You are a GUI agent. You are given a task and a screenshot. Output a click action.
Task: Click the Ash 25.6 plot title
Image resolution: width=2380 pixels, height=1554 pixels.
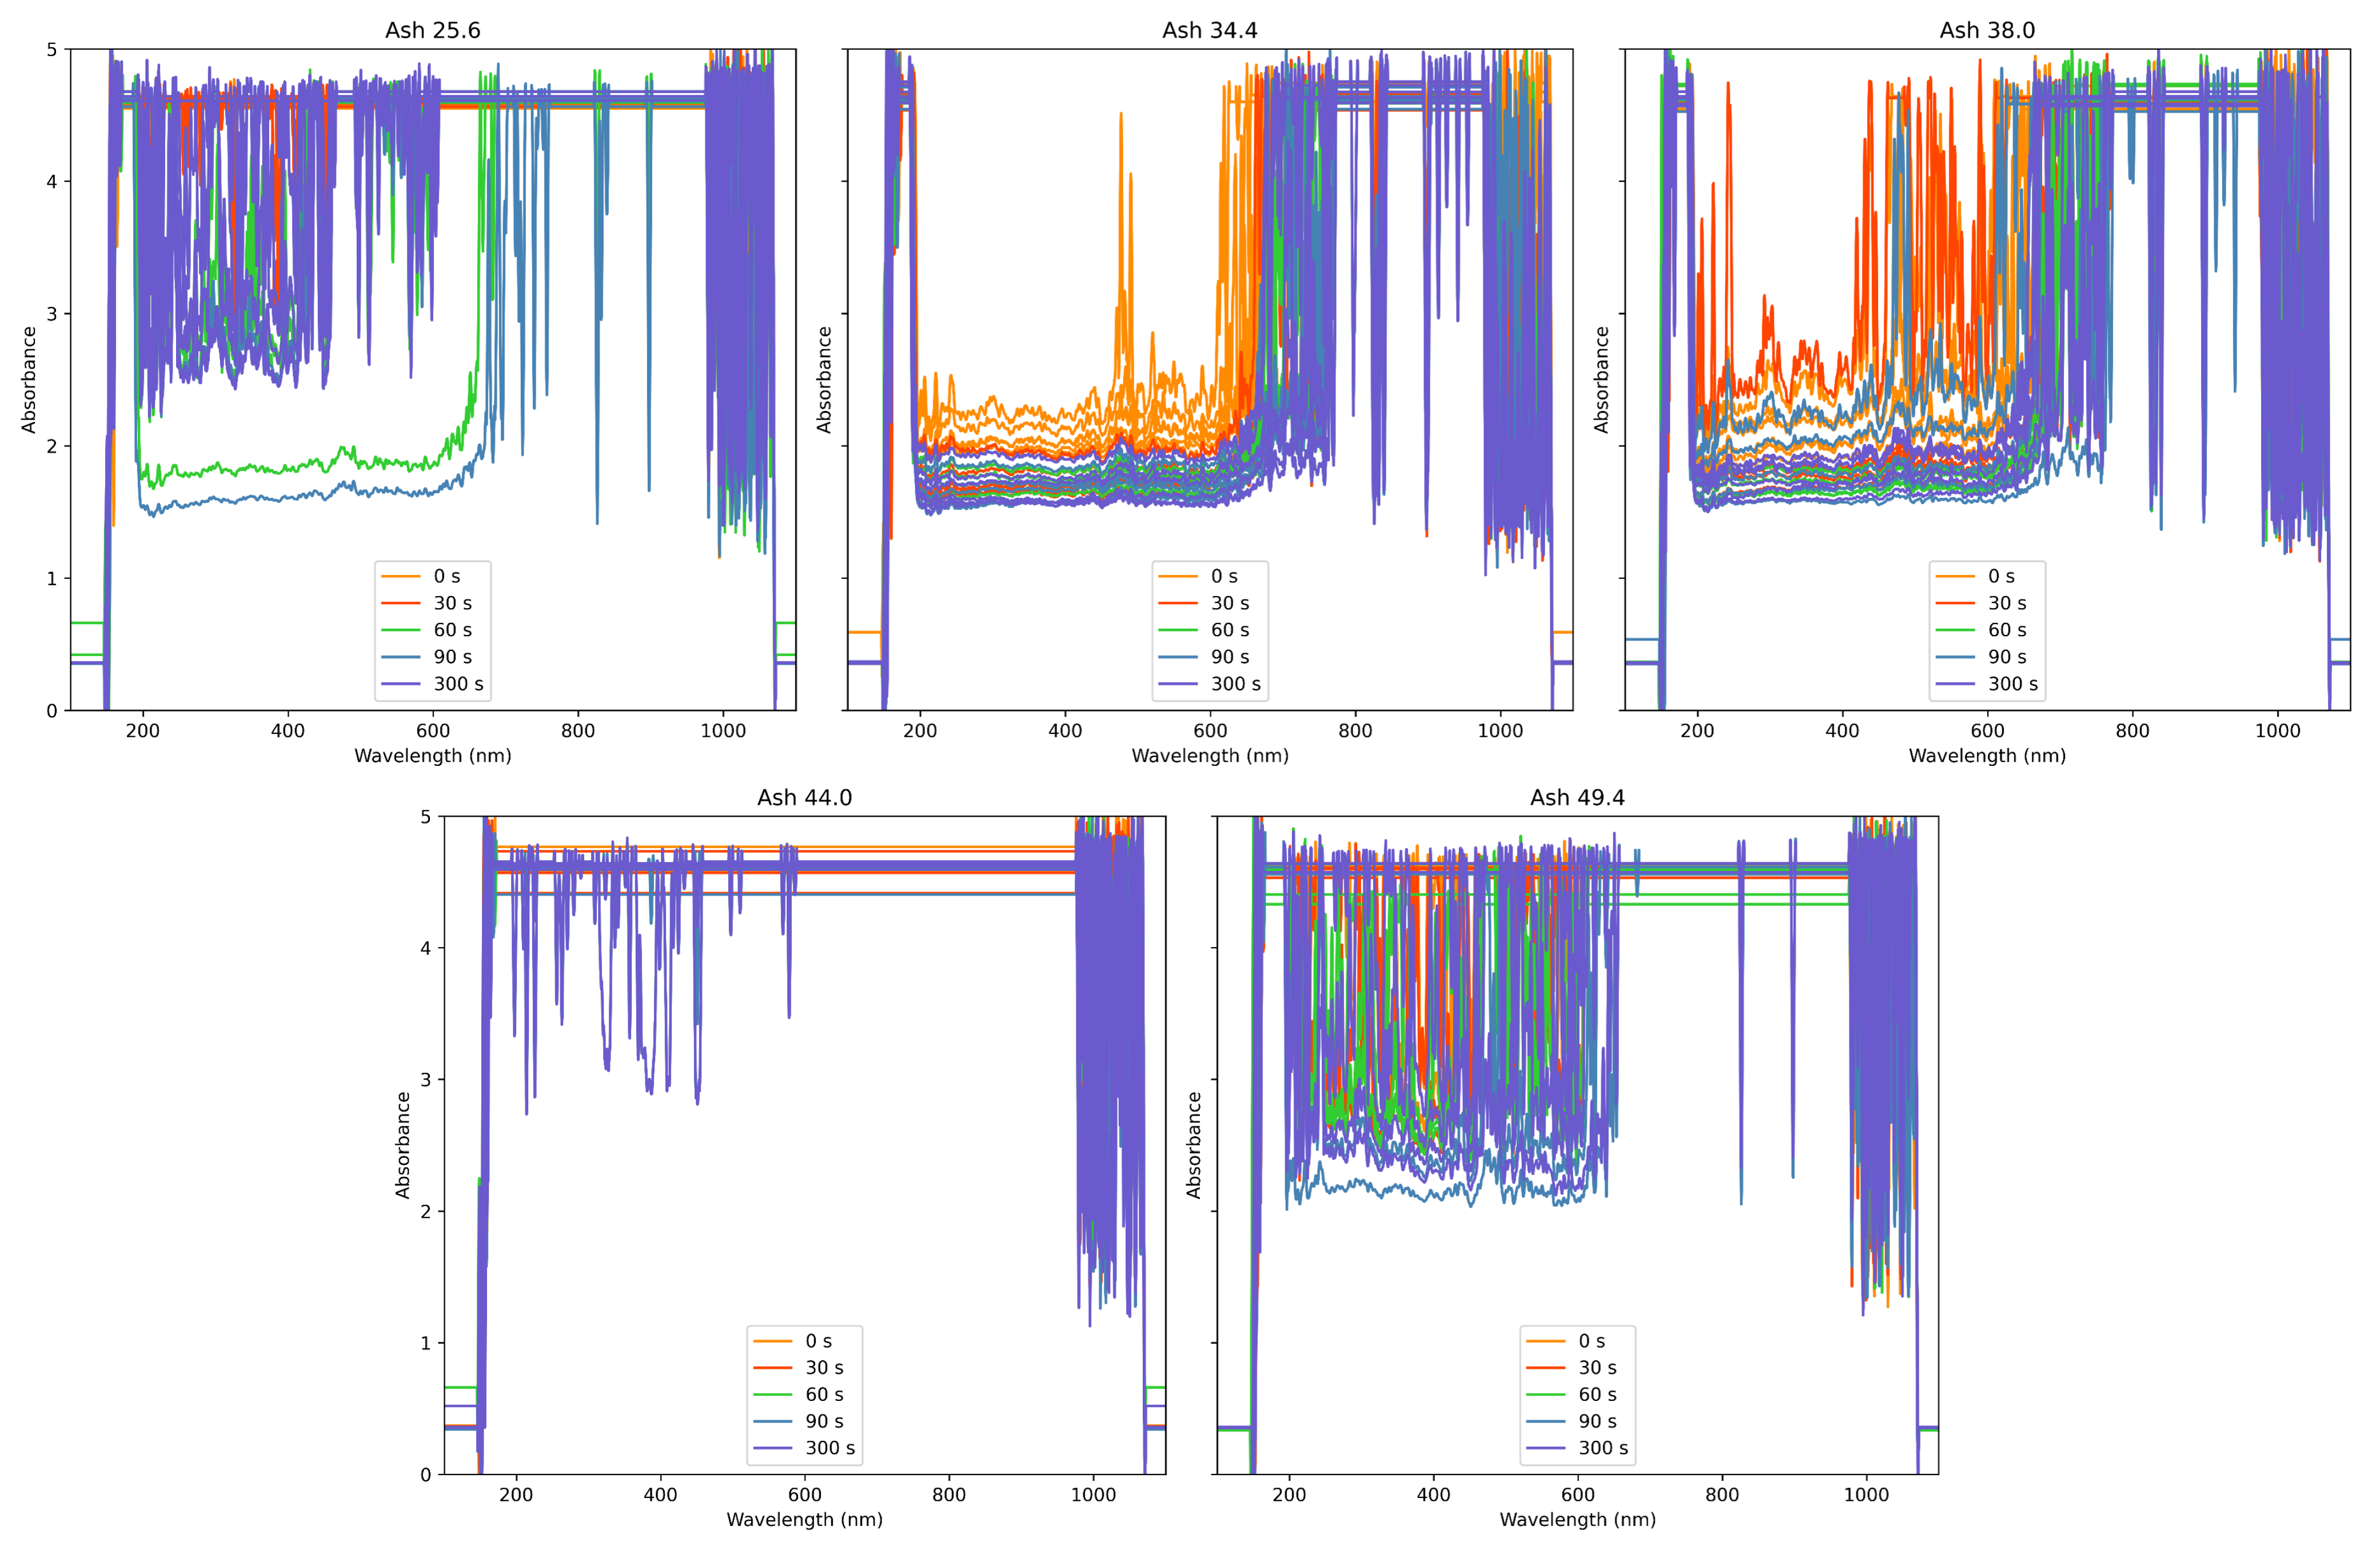coord(432,30)
